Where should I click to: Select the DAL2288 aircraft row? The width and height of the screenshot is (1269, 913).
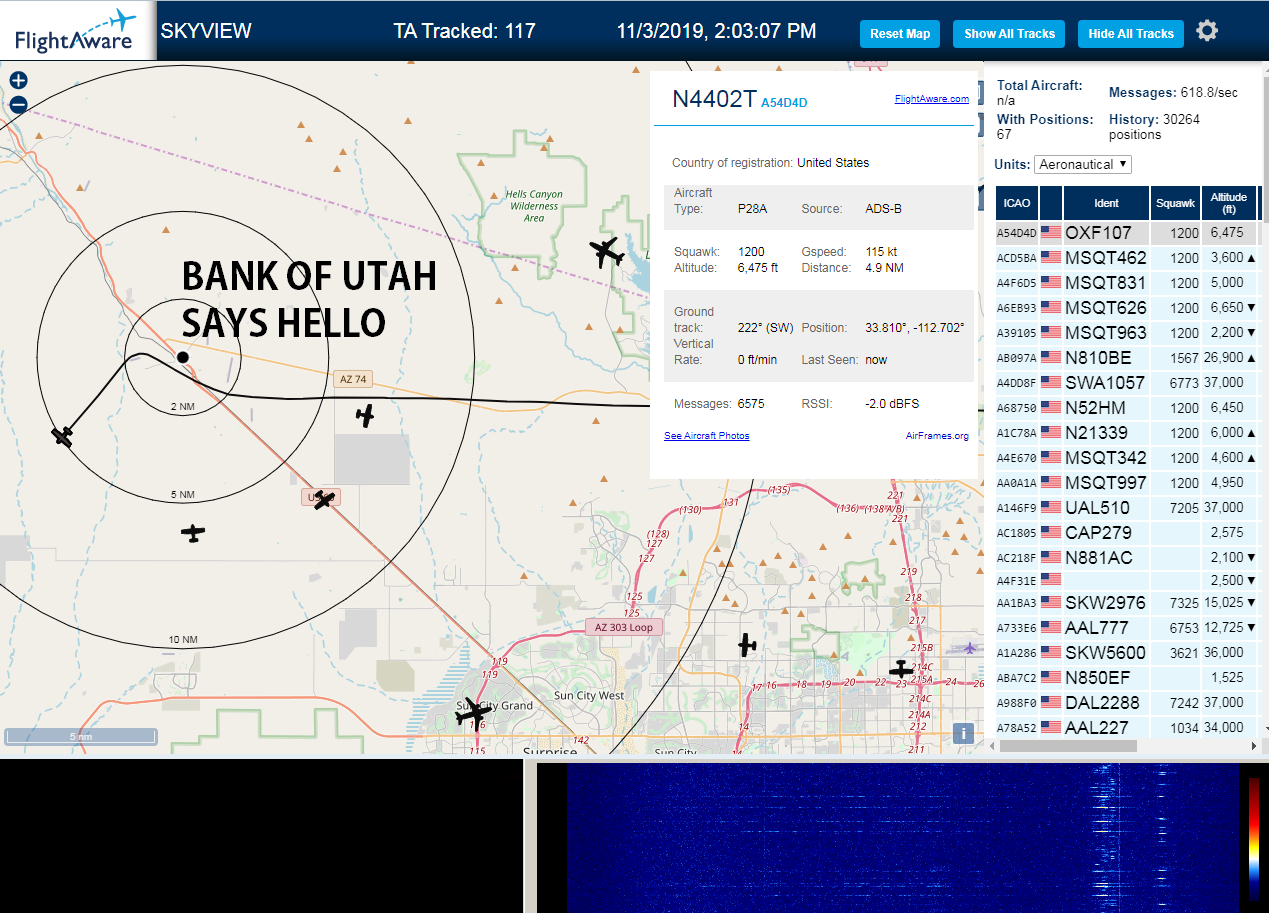[x=1127, y=702]
